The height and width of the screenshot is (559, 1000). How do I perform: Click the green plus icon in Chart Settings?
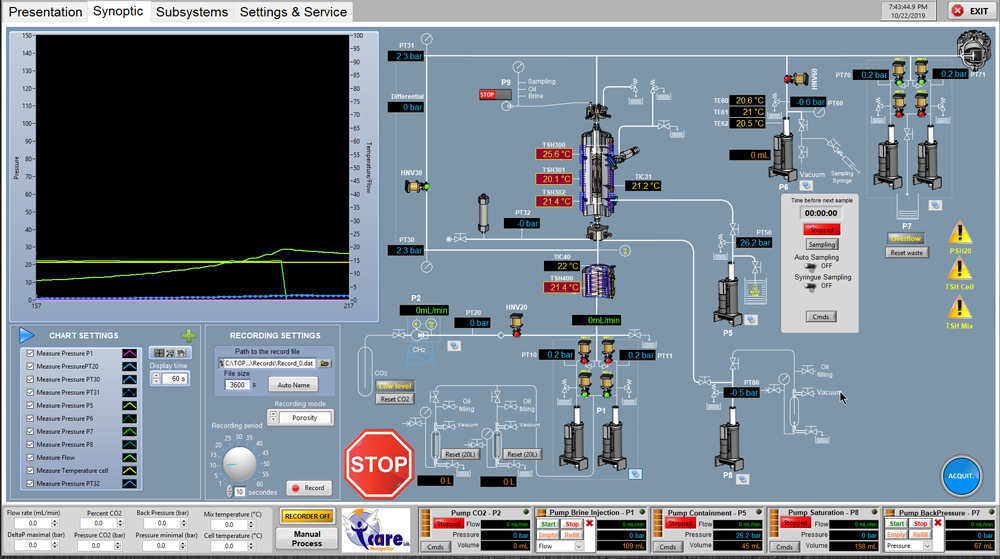pos(189,335)
